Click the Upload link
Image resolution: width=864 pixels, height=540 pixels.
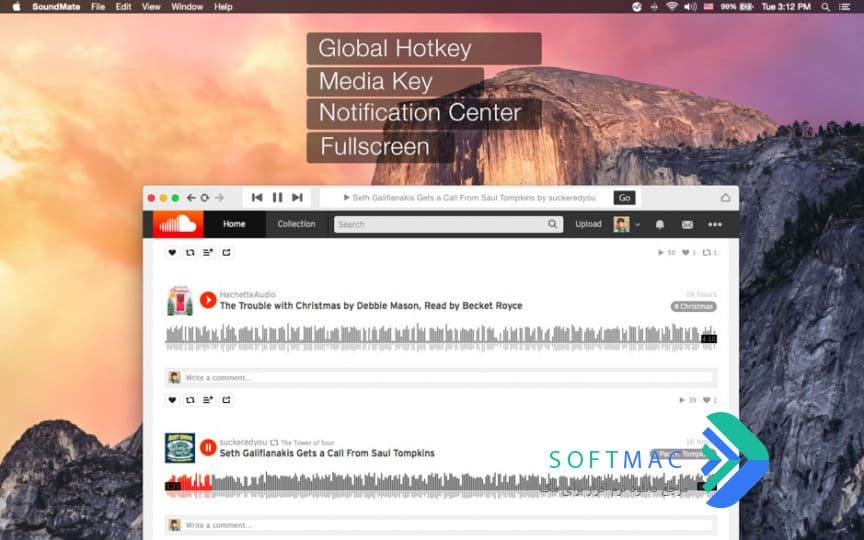[x=588, y=224]
